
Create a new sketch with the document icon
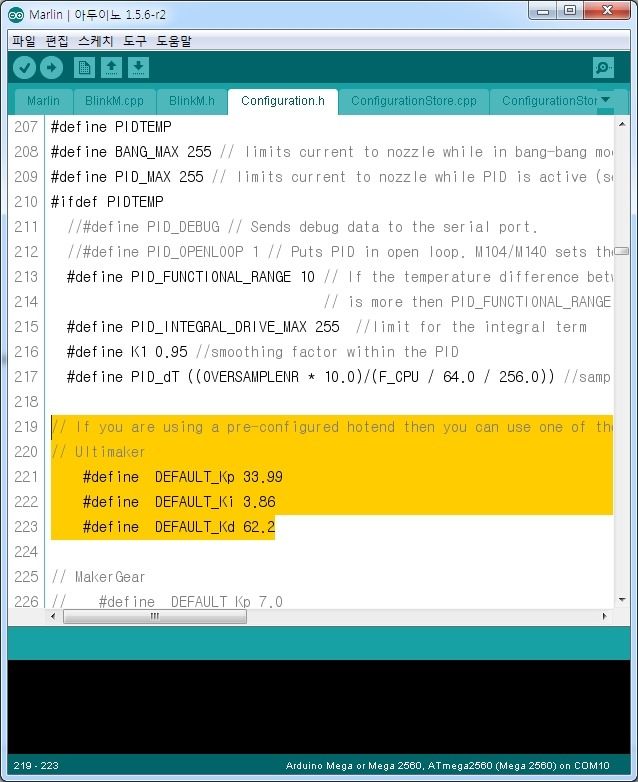tap(84, 68)
